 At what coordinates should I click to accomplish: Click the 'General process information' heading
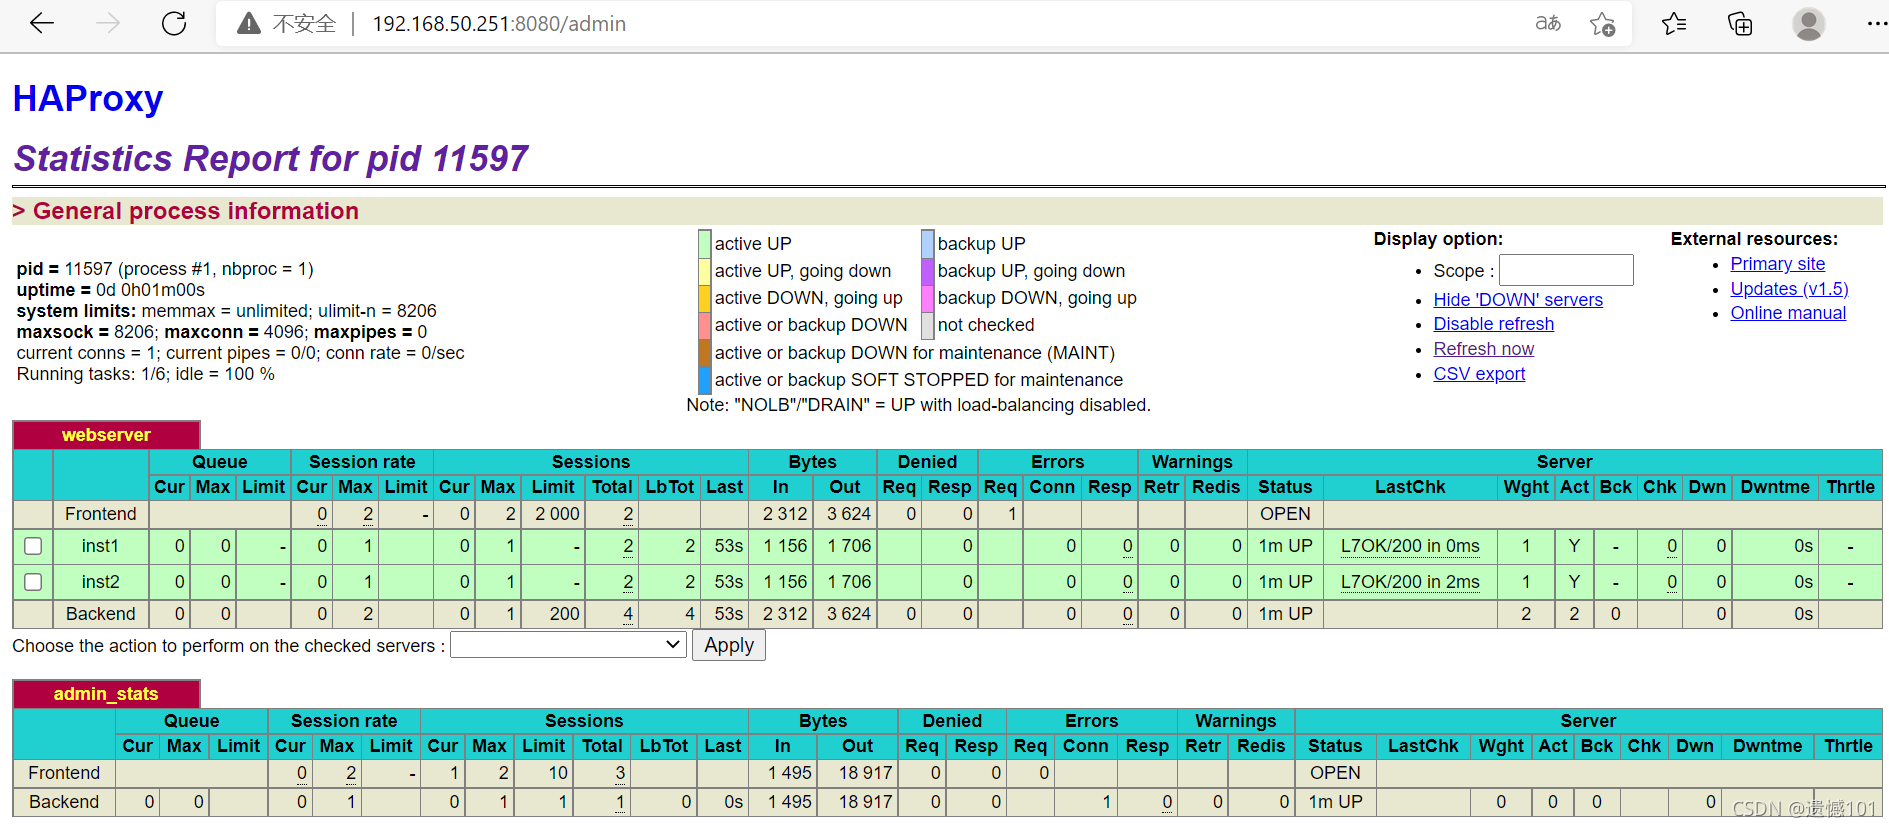pyautogui.click(x=196, y=211)
